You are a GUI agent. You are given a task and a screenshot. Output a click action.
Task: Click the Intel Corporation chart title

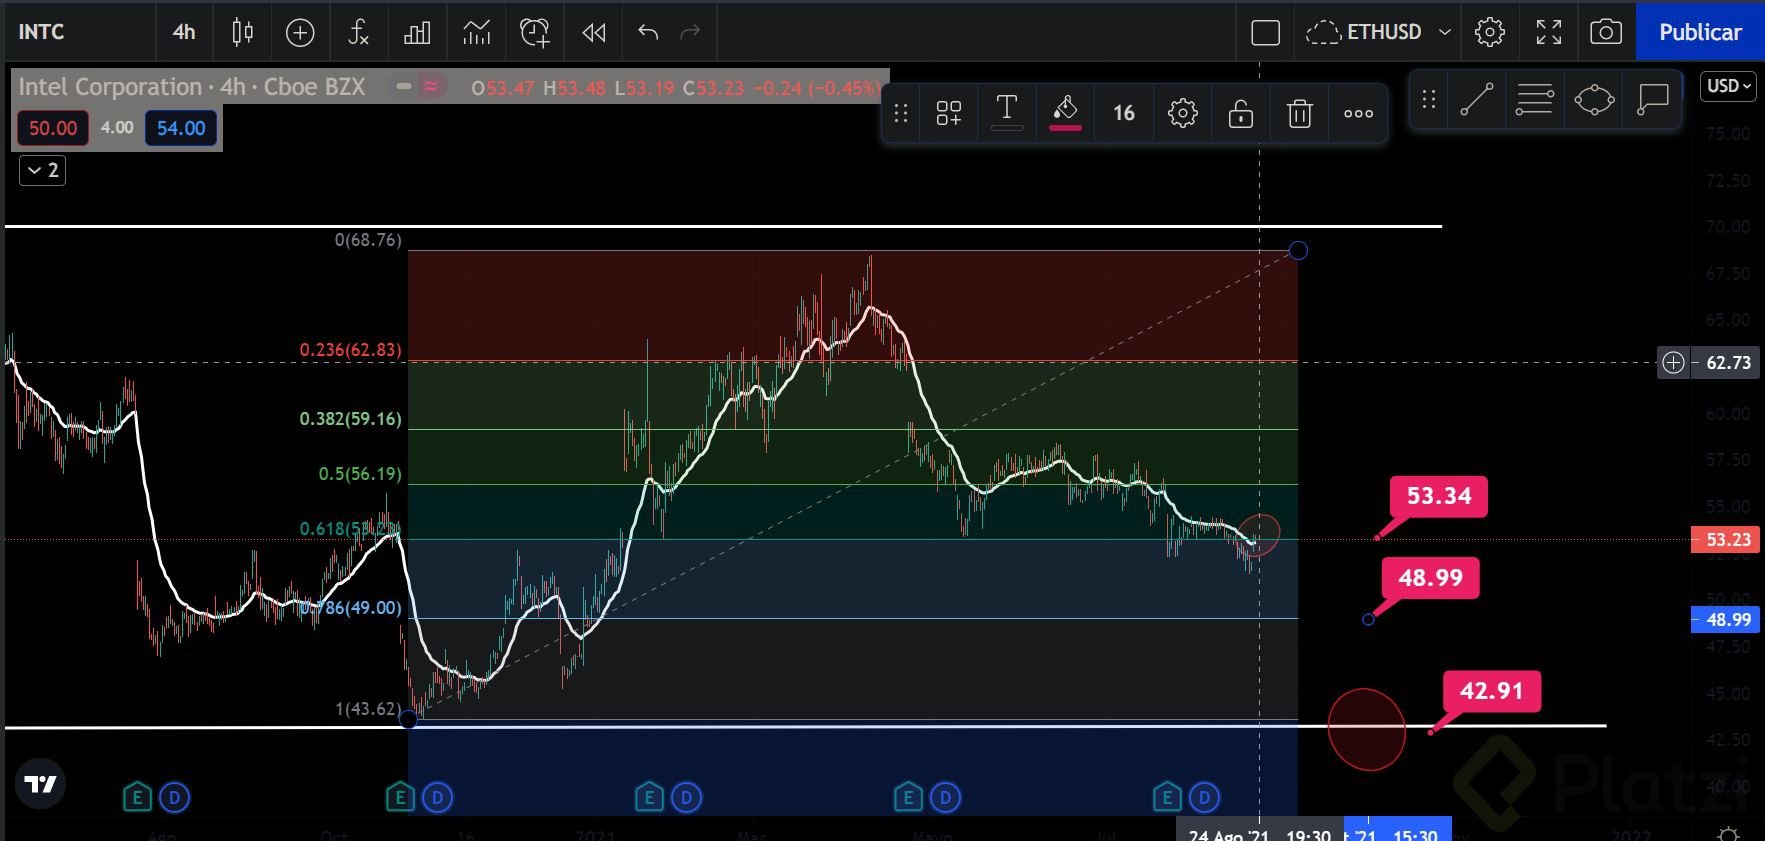pos(192,87)
